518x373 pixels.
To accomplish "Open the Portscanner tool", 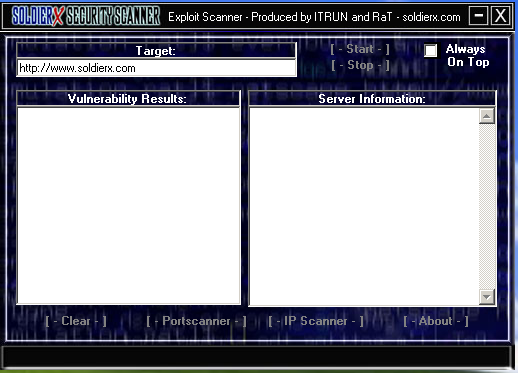I will pos(196,321).
